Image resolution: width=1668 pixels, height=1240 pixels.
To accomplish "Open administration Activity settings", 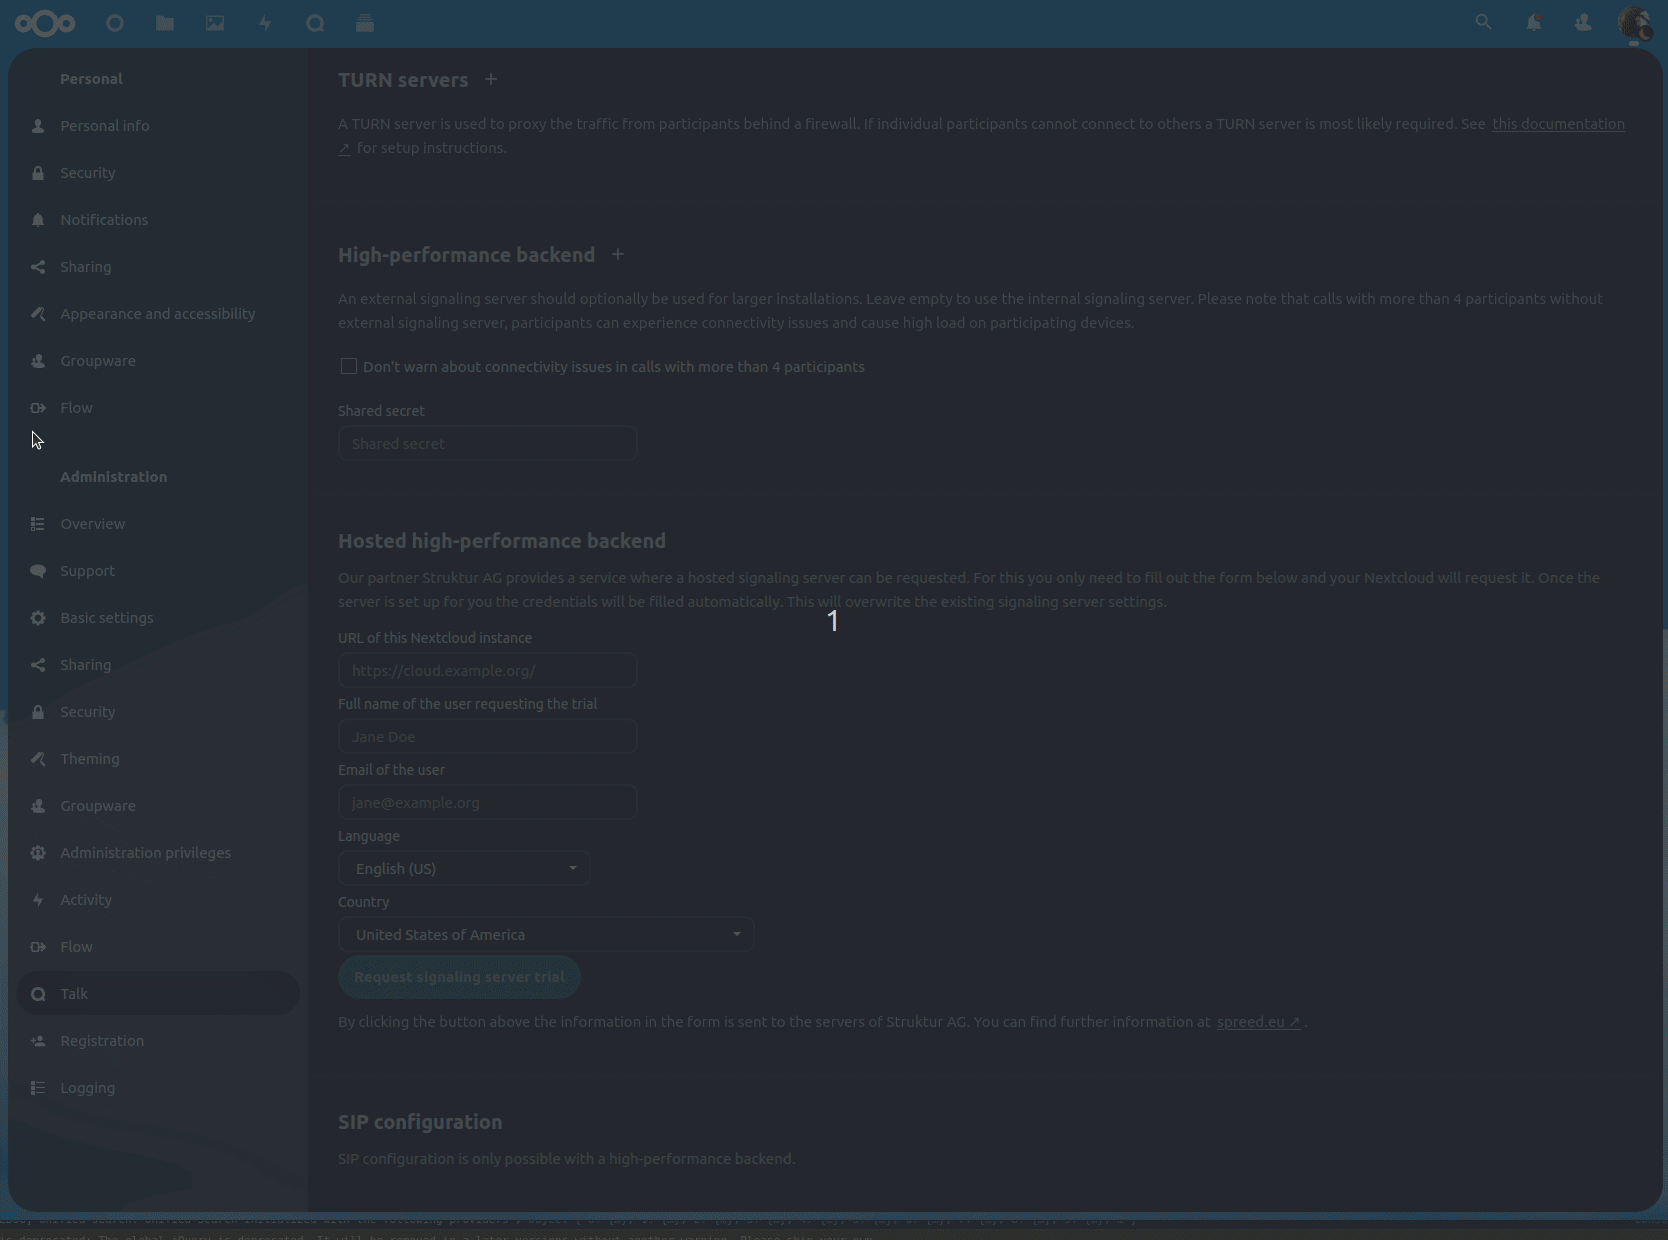I will click(x=158, y=900).
